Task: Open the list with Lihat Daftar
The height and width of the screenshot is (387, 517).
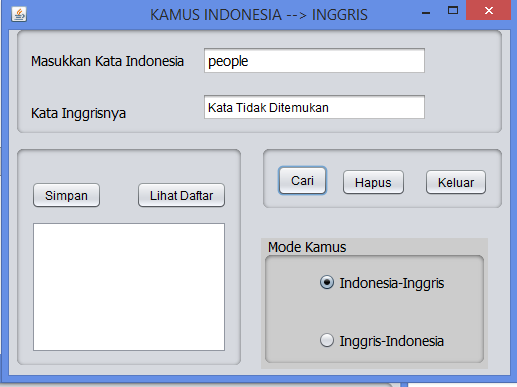Action: coord(181,195)
